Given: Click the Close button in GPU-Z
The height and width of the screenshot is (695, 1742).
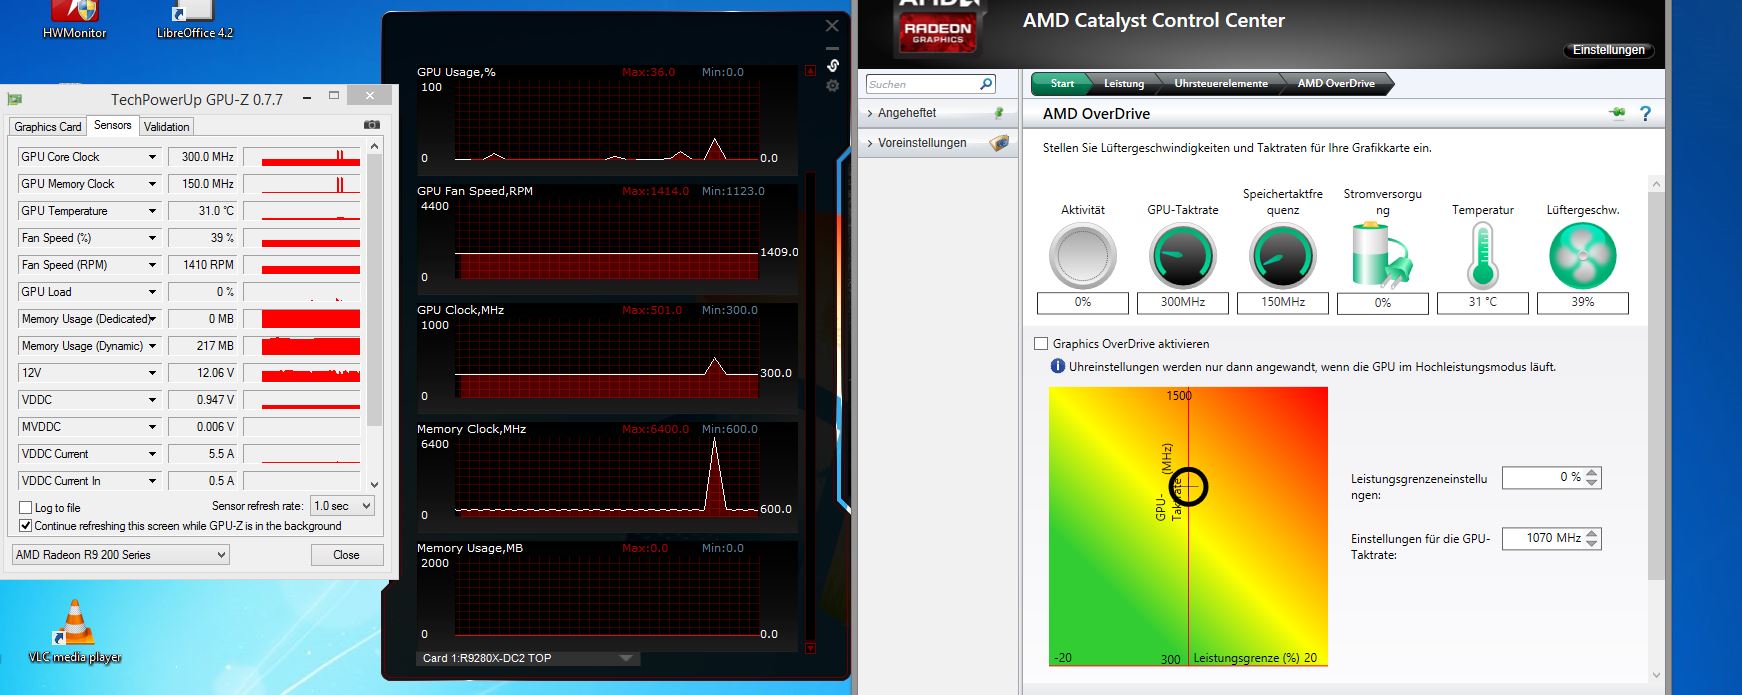Looking at the screenshot, I should point(346,555).
